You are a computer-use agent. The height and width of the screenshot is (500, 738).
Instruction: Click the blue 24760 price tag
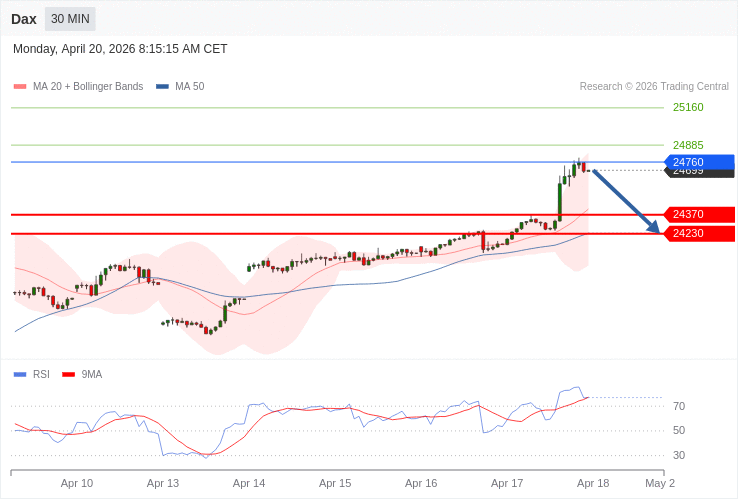tap(699, 162)
